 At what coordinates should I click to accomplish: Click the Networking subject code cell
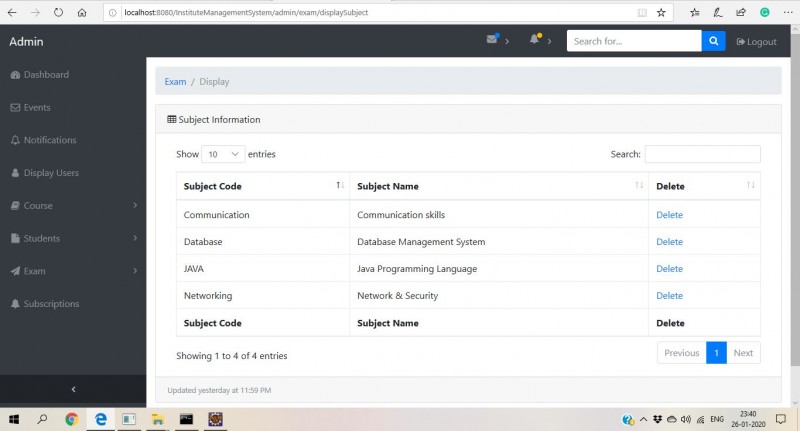[263, 296]
